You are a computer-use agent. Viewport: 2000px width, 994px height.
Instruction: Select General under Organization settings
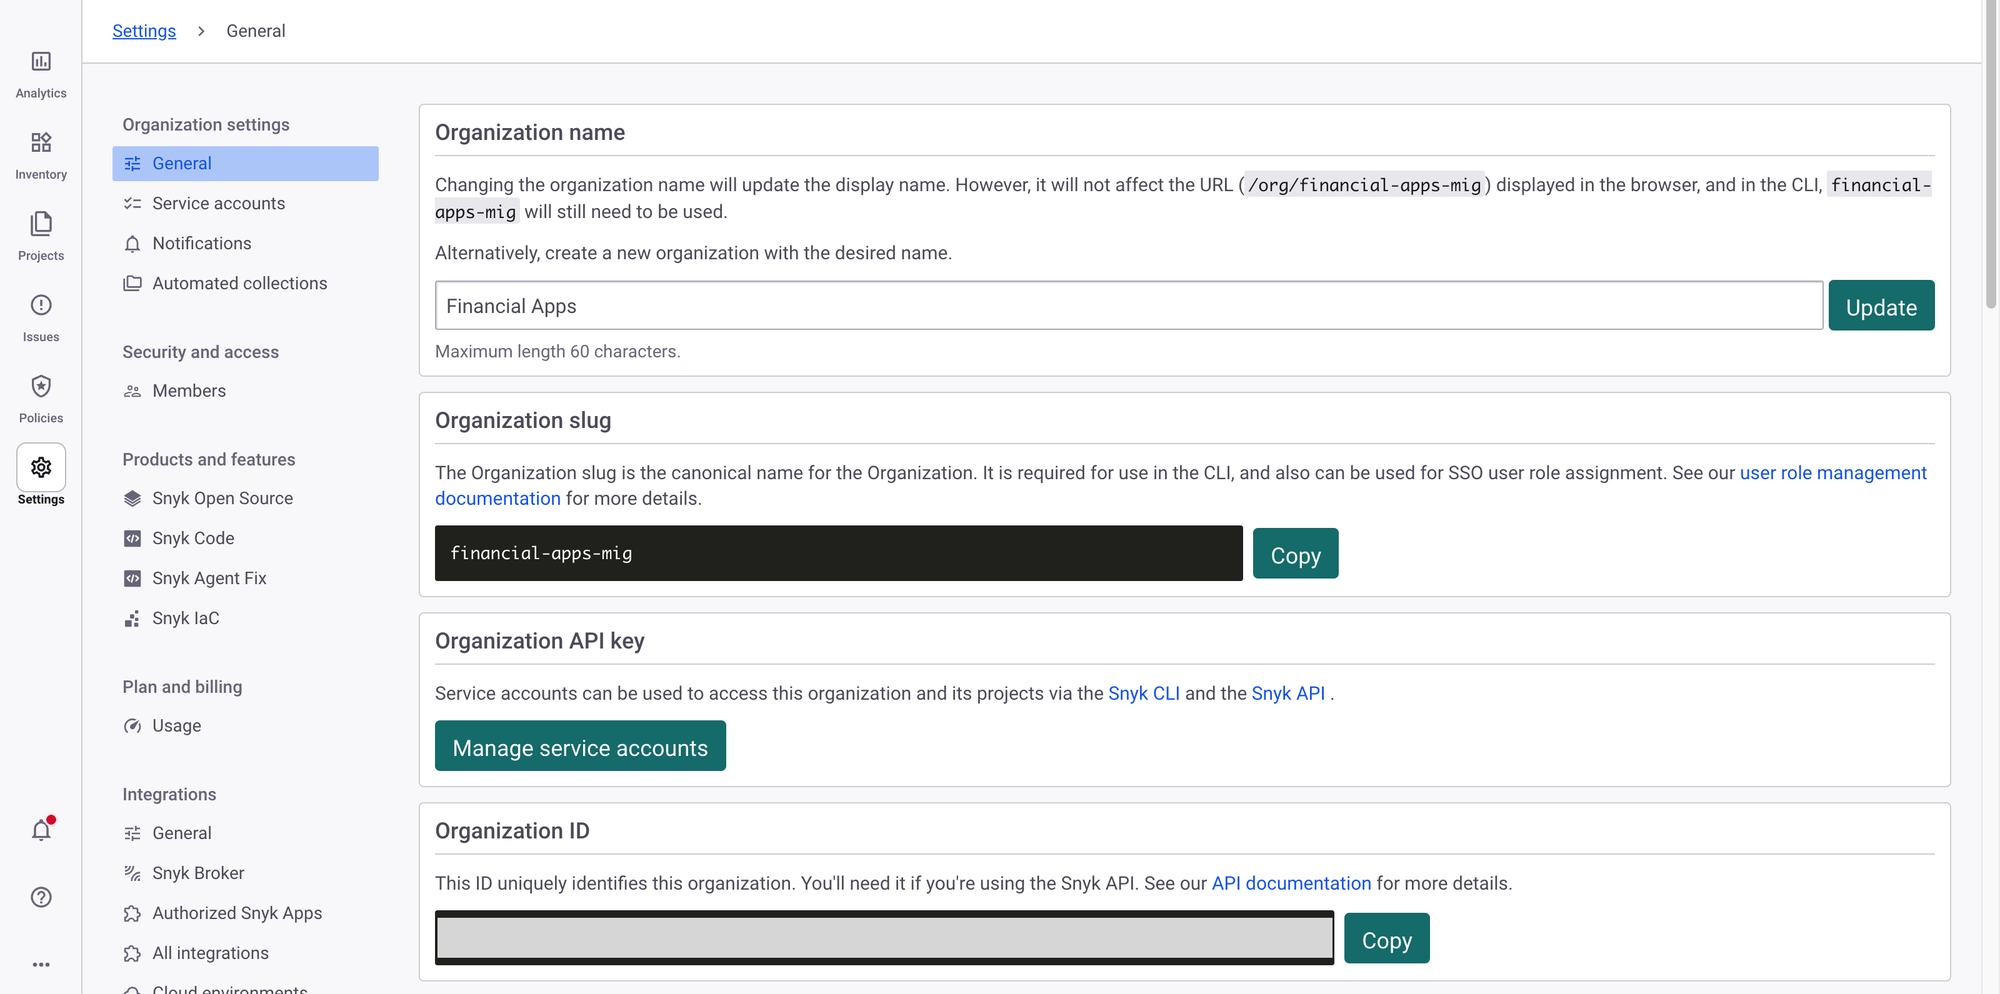pyautogui.click(x=245, y=164)
